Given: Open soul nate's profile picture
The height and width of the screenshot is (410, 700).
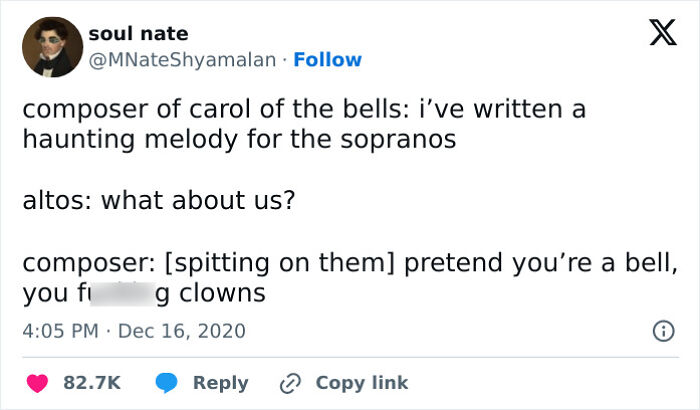Looking at the screenshot, I should coord(50,47).
